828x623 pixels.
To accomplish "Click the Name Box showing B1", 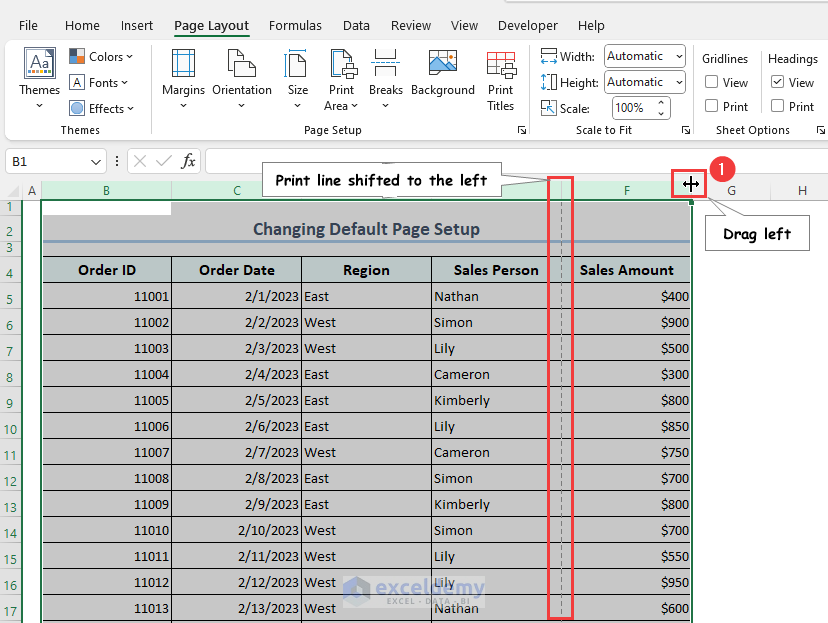I will [45, 161].
